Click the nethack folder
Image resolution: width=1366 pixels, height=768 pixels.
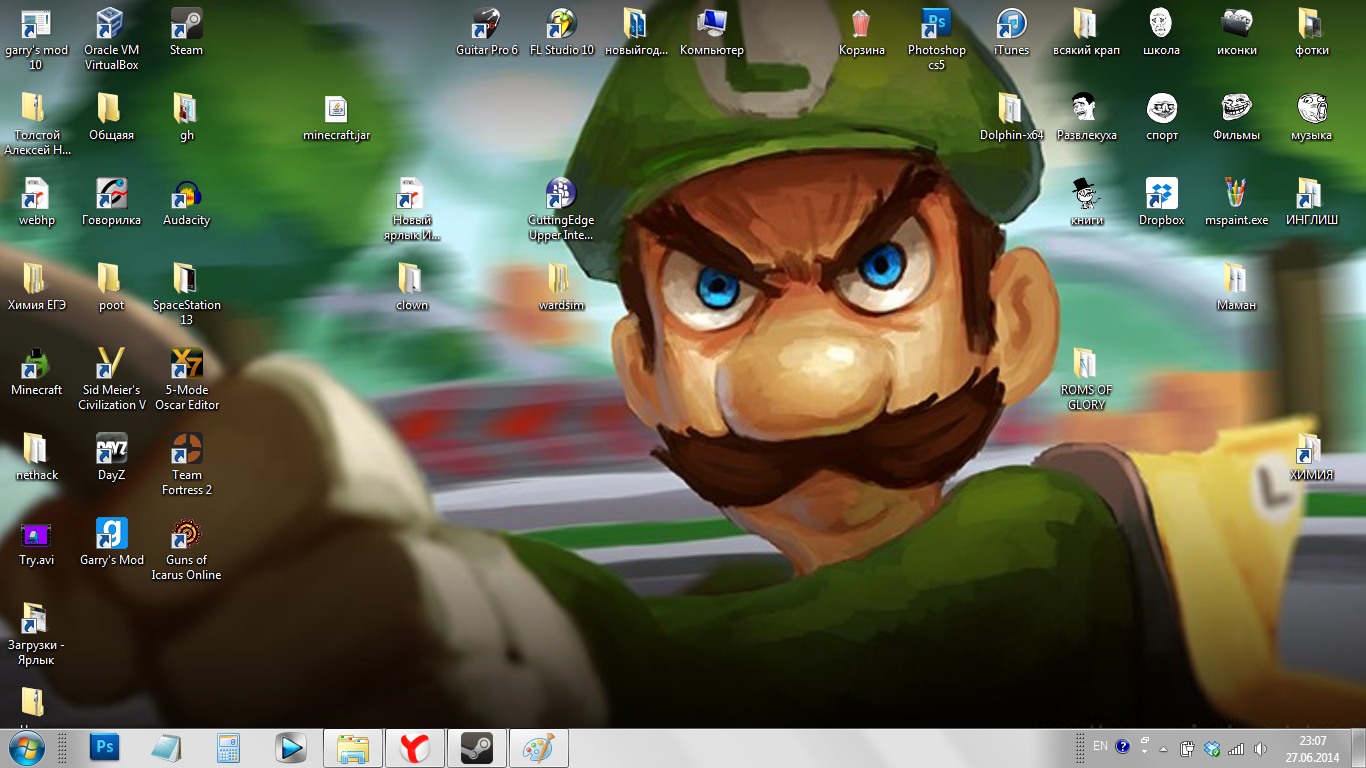pyautogui.click(x=36, y=457)
